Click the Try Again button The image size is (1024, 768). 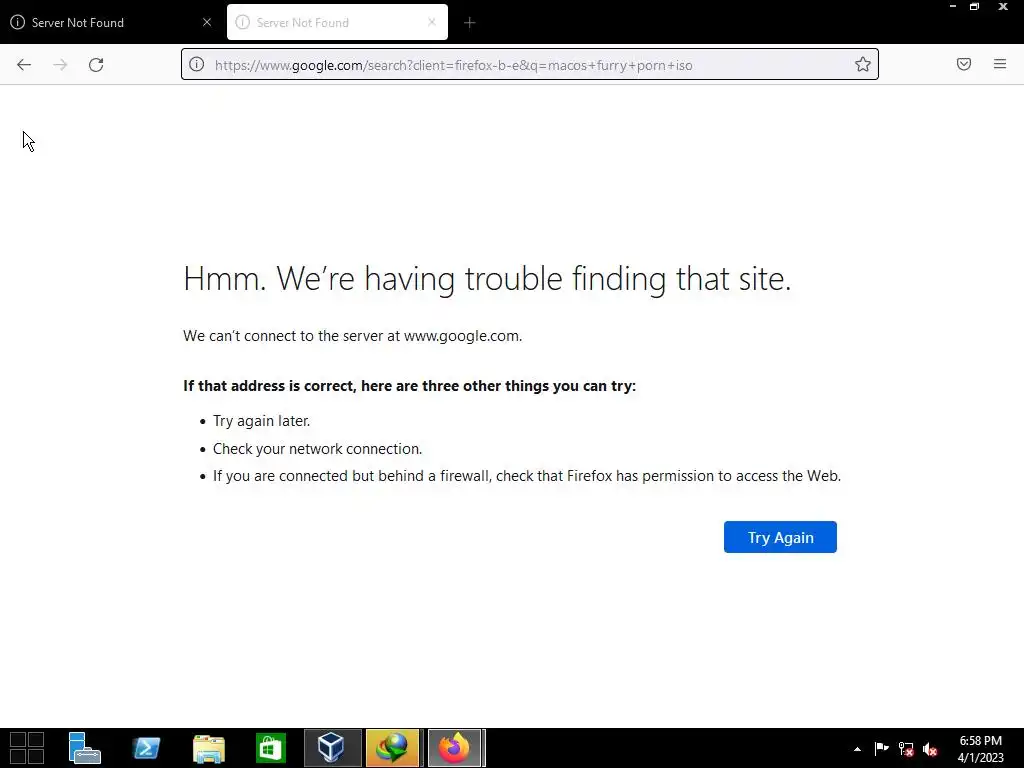click(x=780, y=537)
